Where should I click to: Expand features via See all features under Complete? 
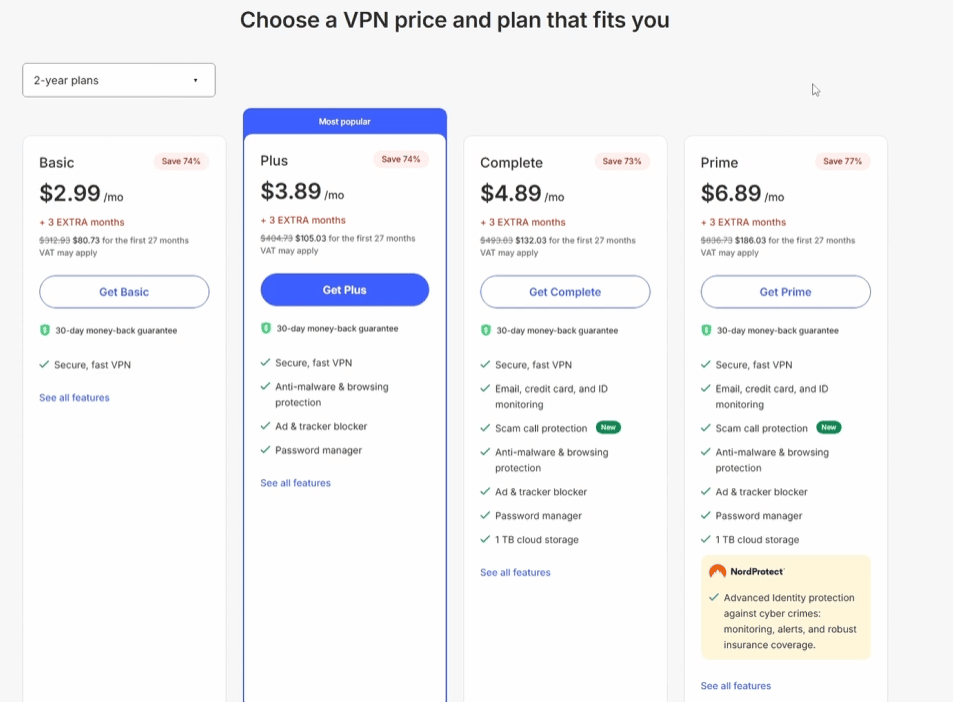coord(518,571)
